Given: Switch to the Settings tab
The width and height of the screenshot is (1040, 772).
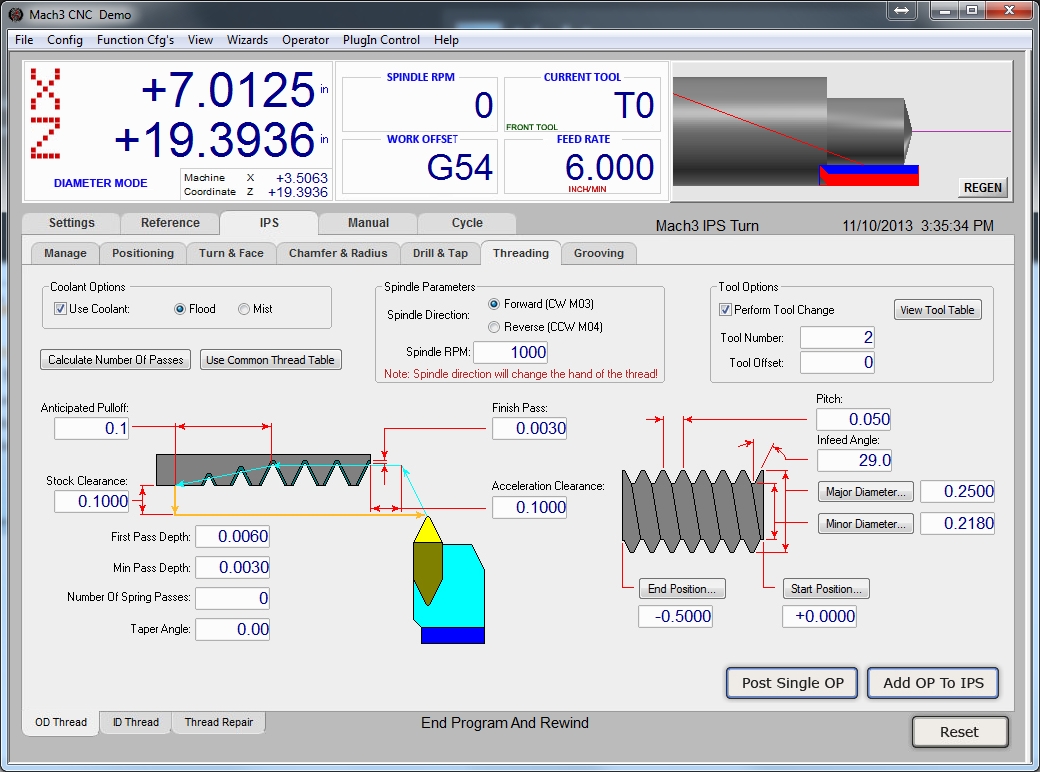Looking at the screenshot, I should click(x=72, y=224).
